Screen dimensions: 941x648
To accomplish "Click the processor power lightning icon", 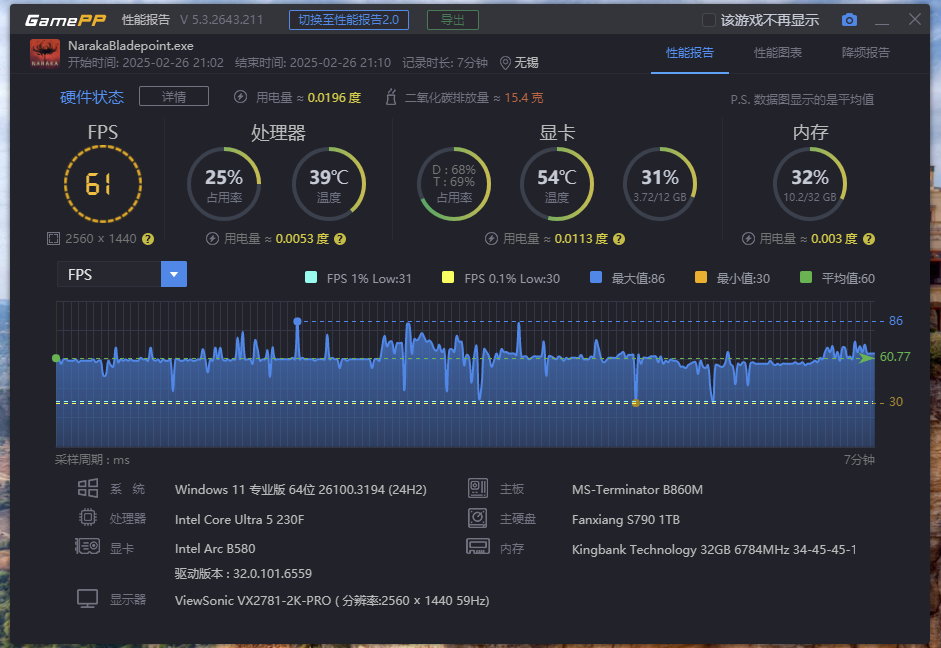I will coord(212,239).
